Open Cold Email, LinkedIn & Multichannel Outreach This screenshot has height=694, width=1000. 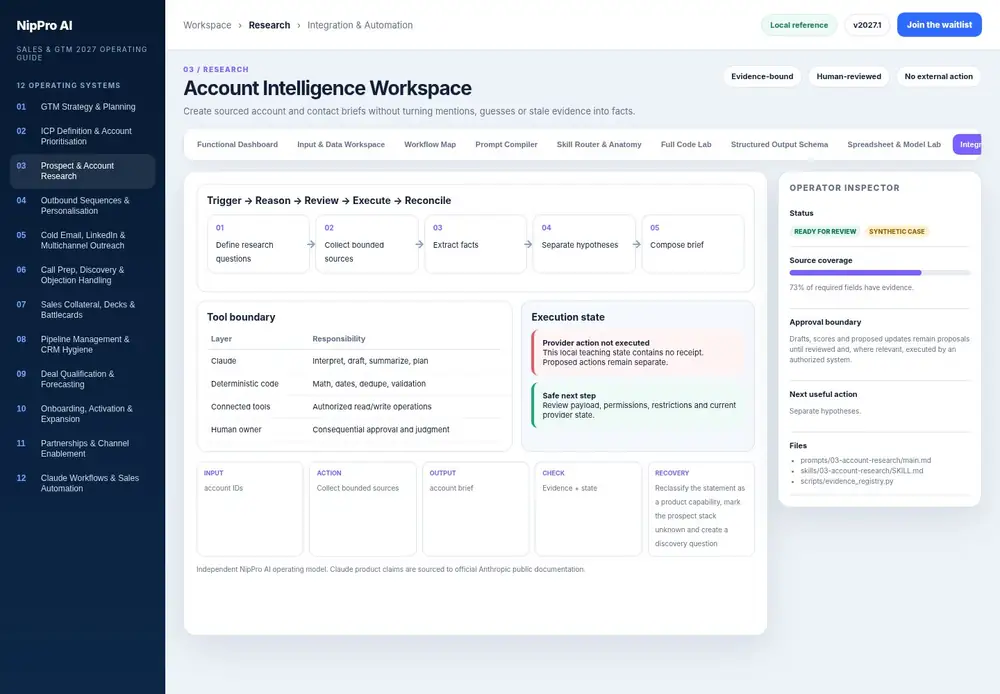pyautogui.click(x=82, y=240)
